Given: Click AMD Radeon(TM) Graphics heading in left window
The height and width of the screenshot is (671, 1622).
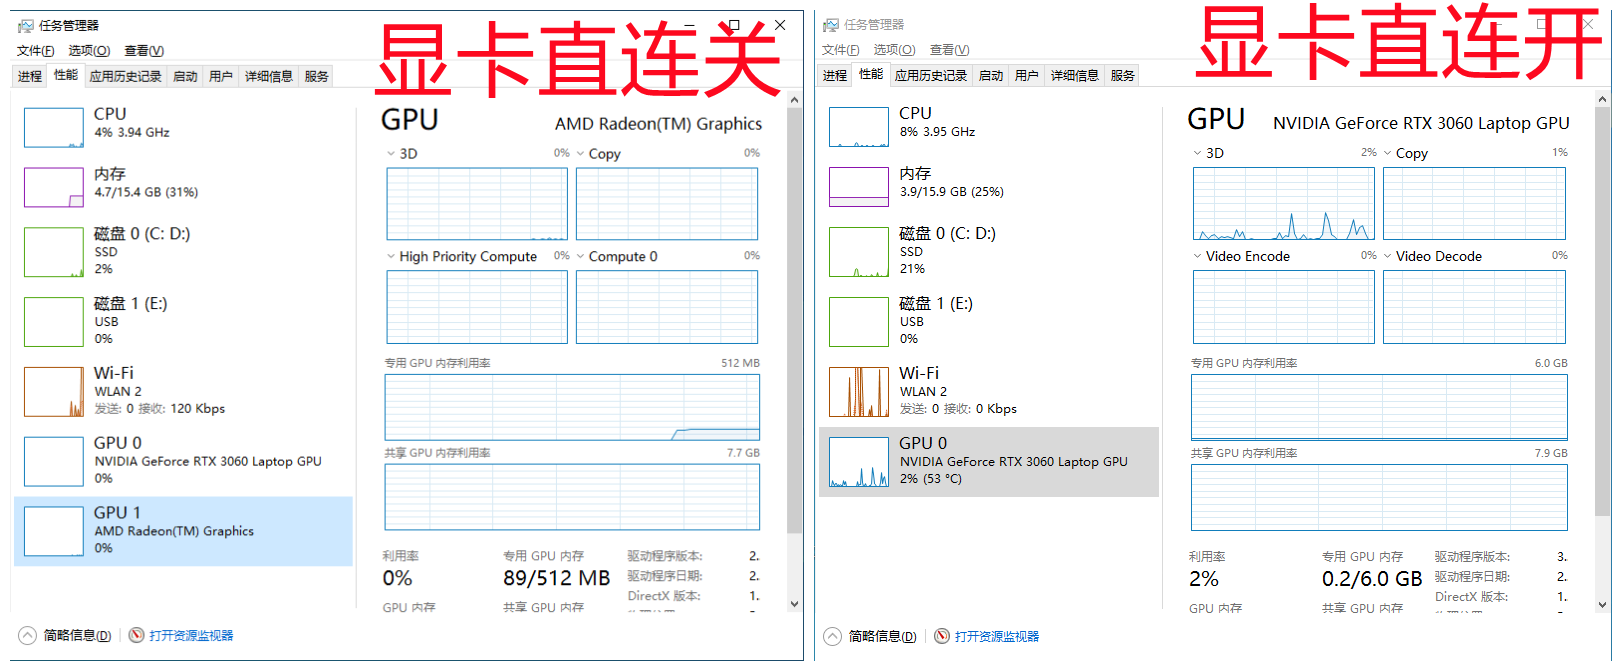Looking at the screenshot, I should click(x=658, y=124).
